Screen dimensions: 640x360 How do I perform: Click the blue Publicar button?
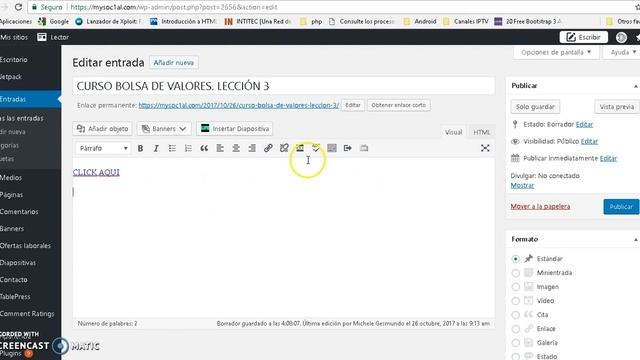click(621, 207)
